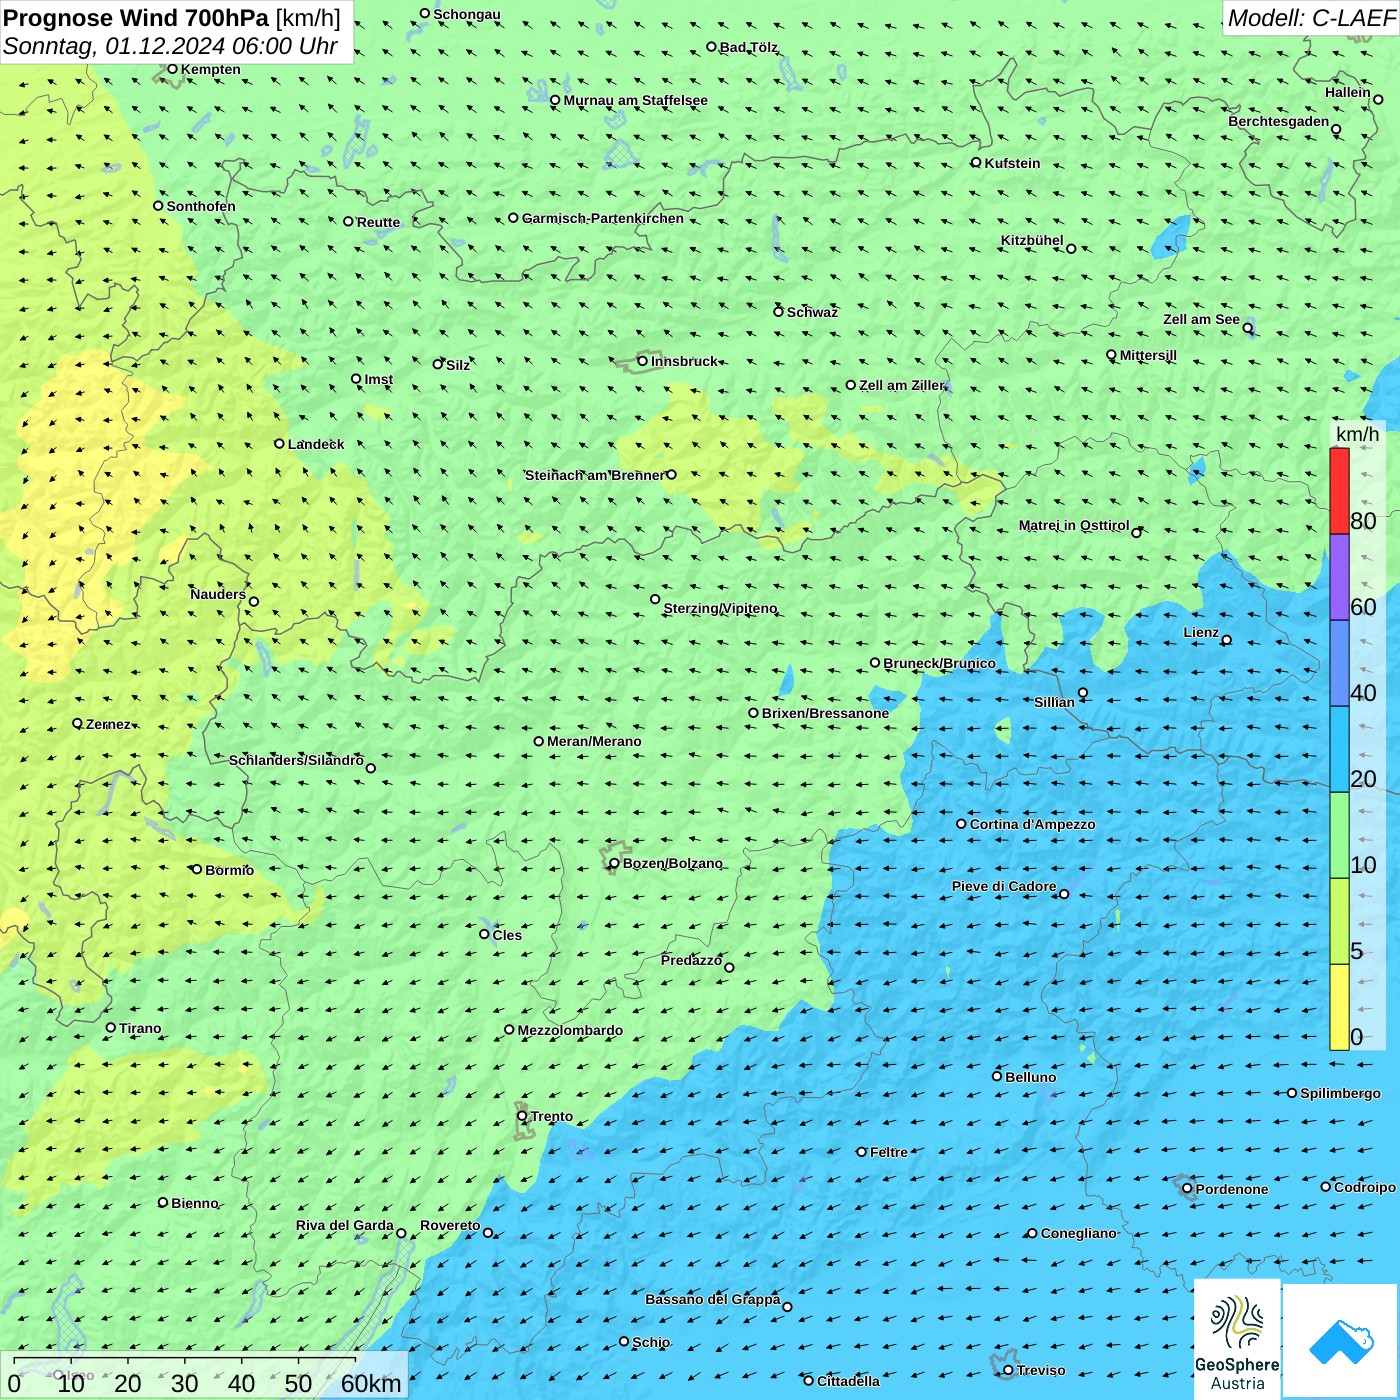Click the Pordenone city label
The image size is (1400, 1400).
(x=1231, y=1189)
